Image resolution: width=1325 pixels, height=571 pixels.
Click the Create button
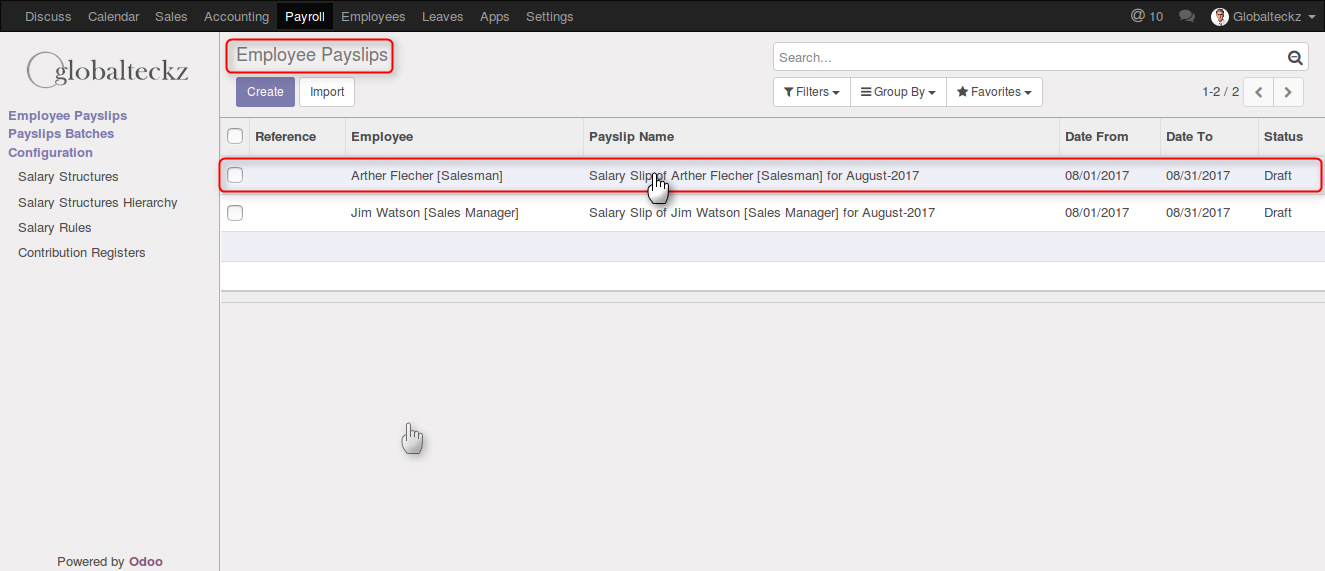265,92
